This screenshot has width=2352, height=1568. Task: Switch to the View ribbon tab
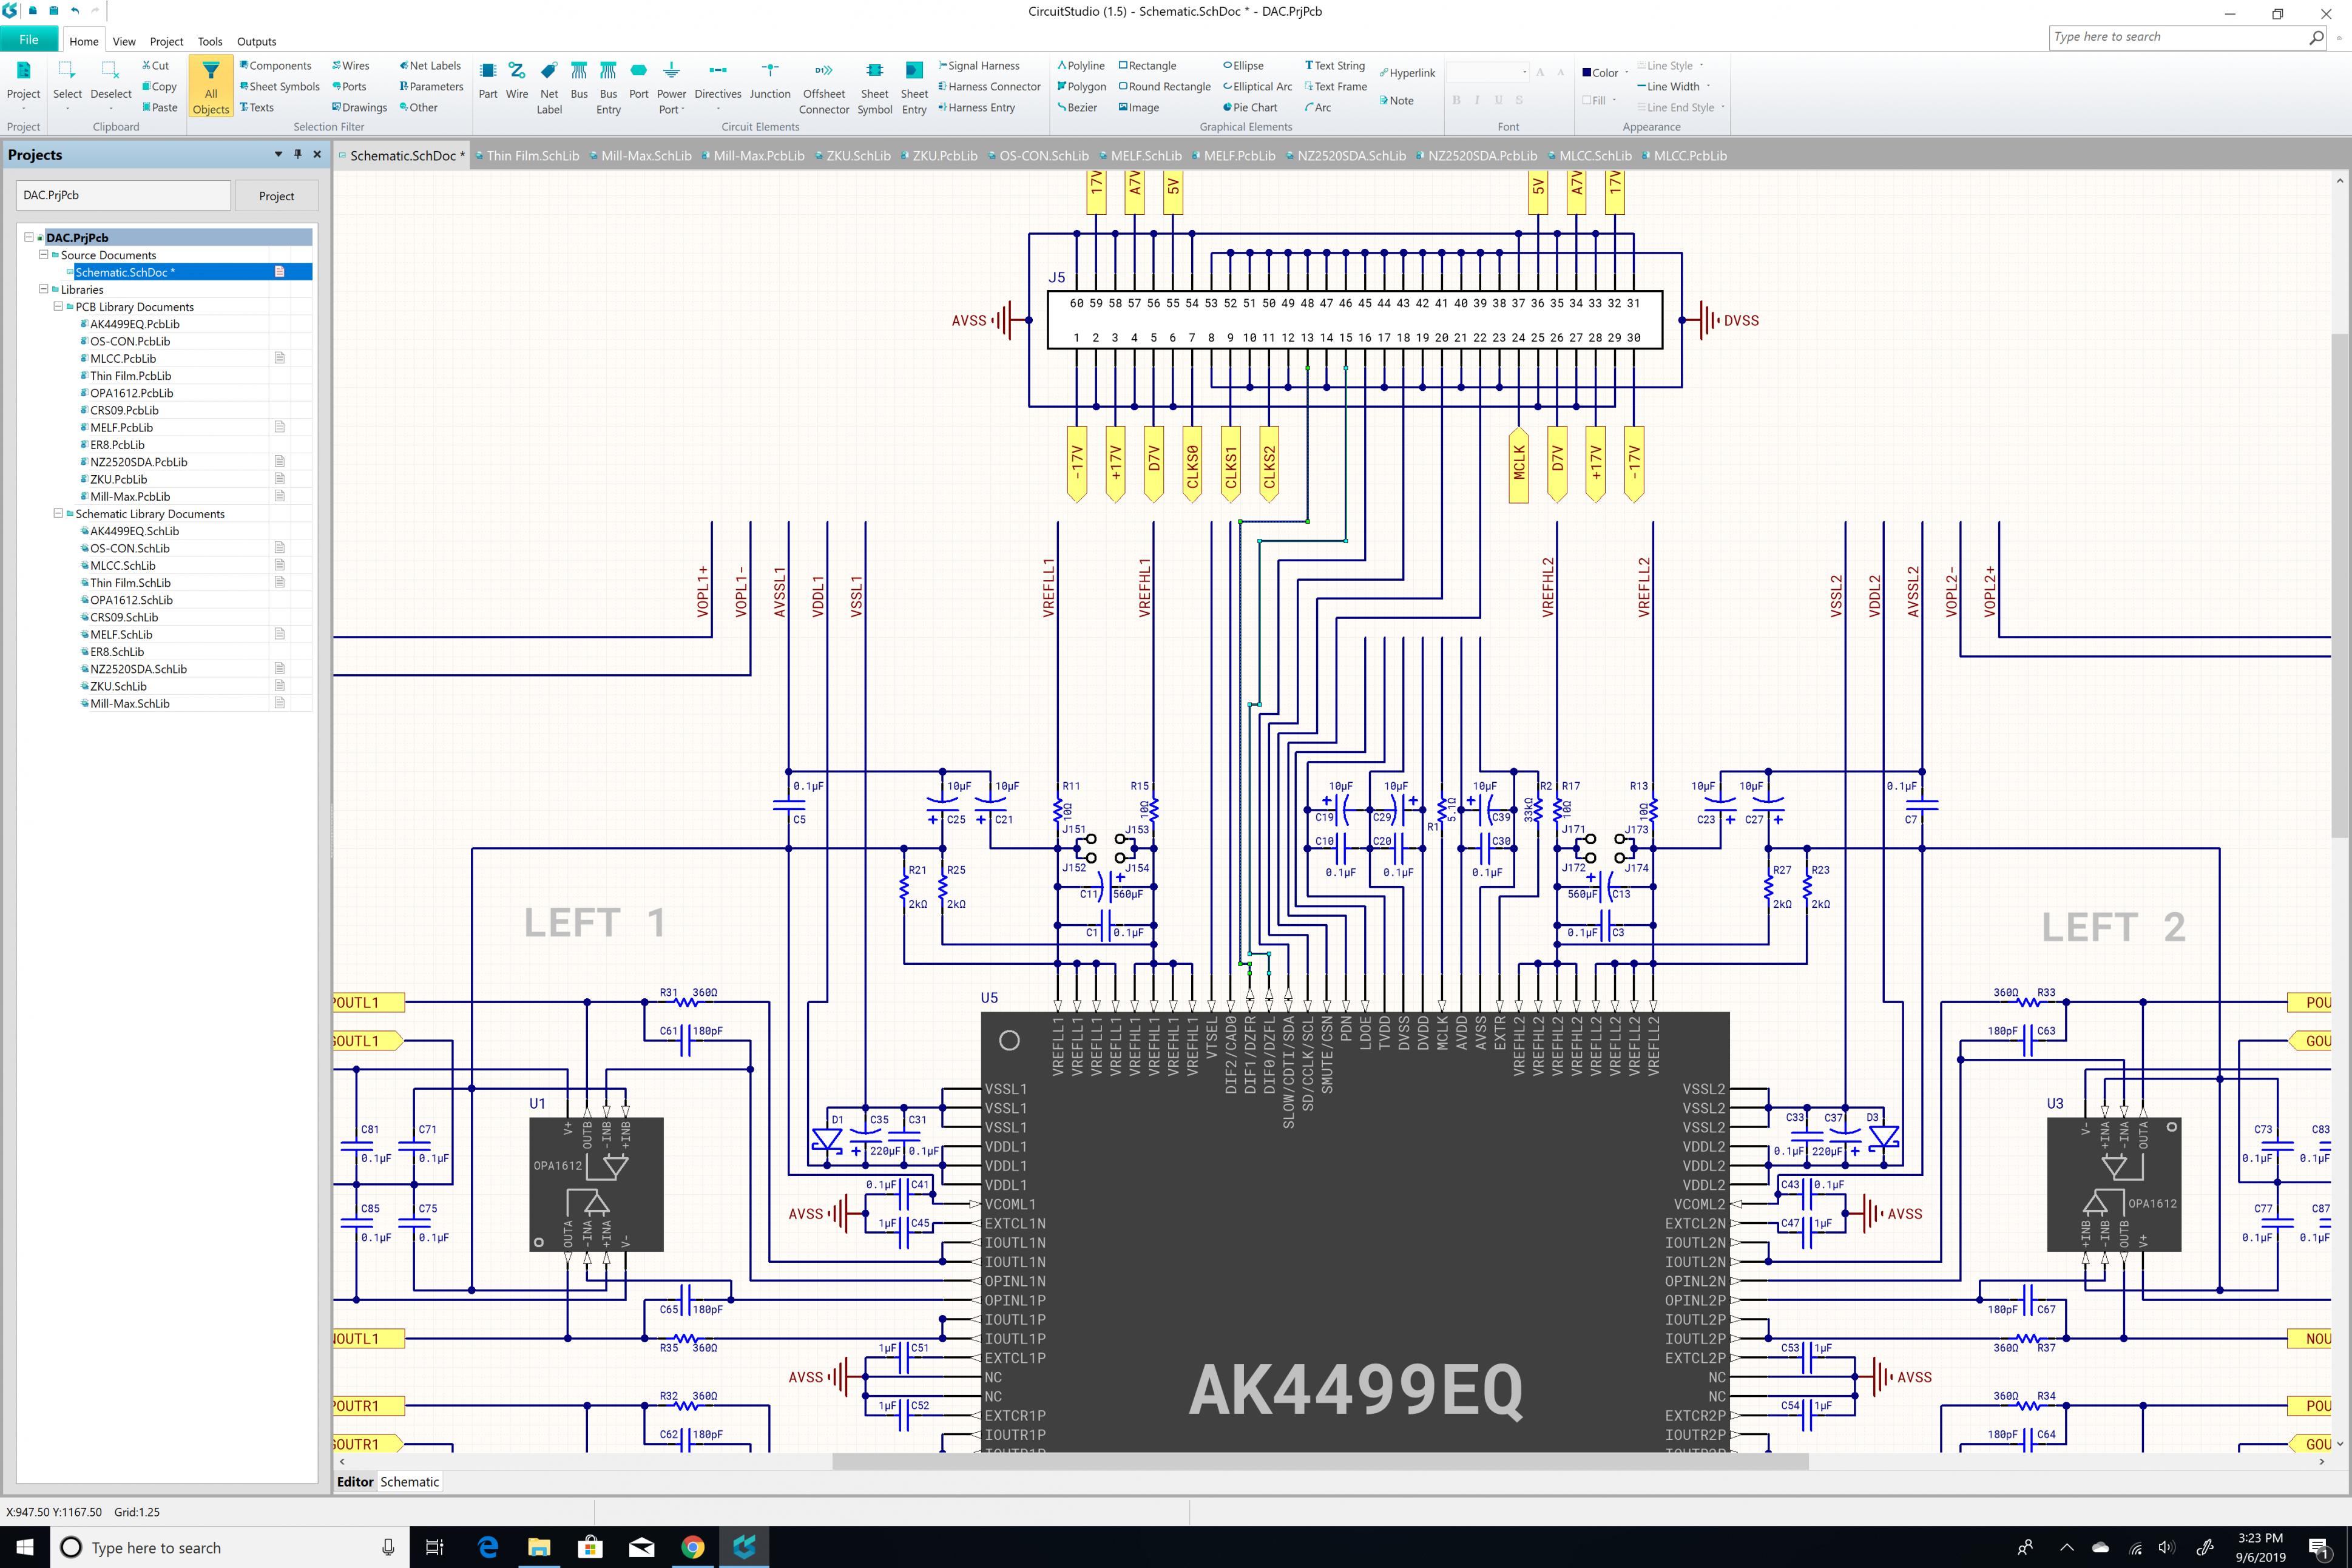tap(124, 41)
